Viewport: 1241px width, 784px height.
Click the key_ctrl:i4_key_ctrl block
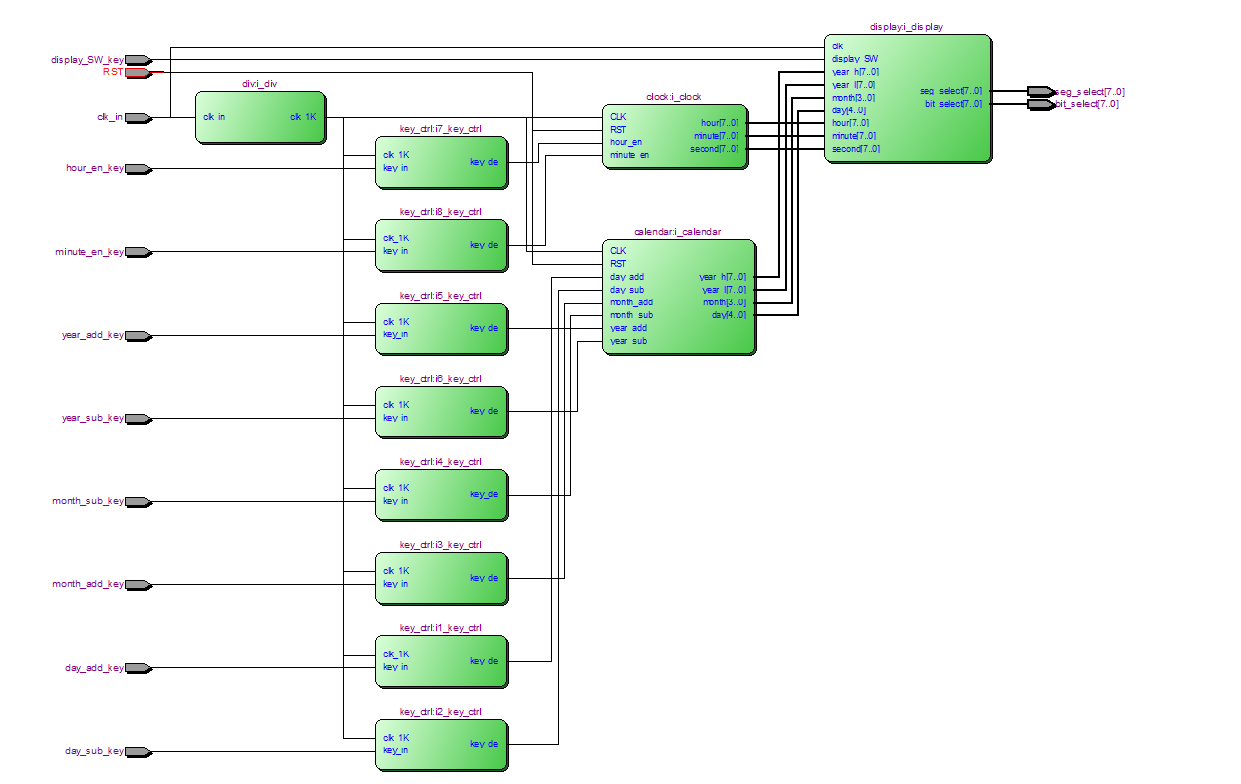pyautogui.click(x=441, y=494)
